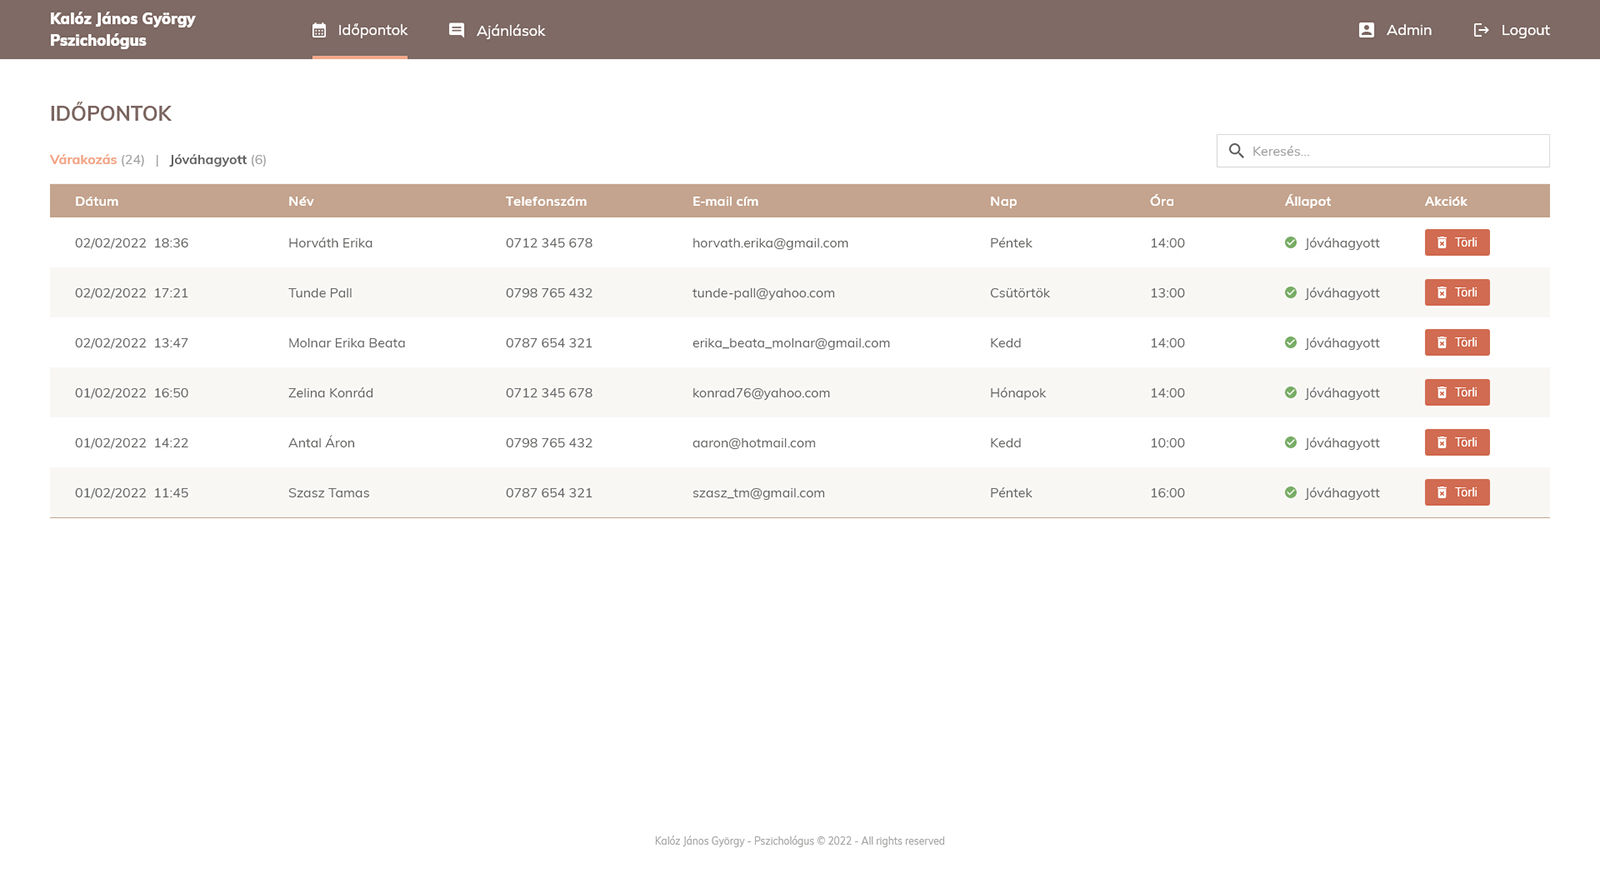
Task: Select email tunde-pall@yahoo.com
Action: 763,293
